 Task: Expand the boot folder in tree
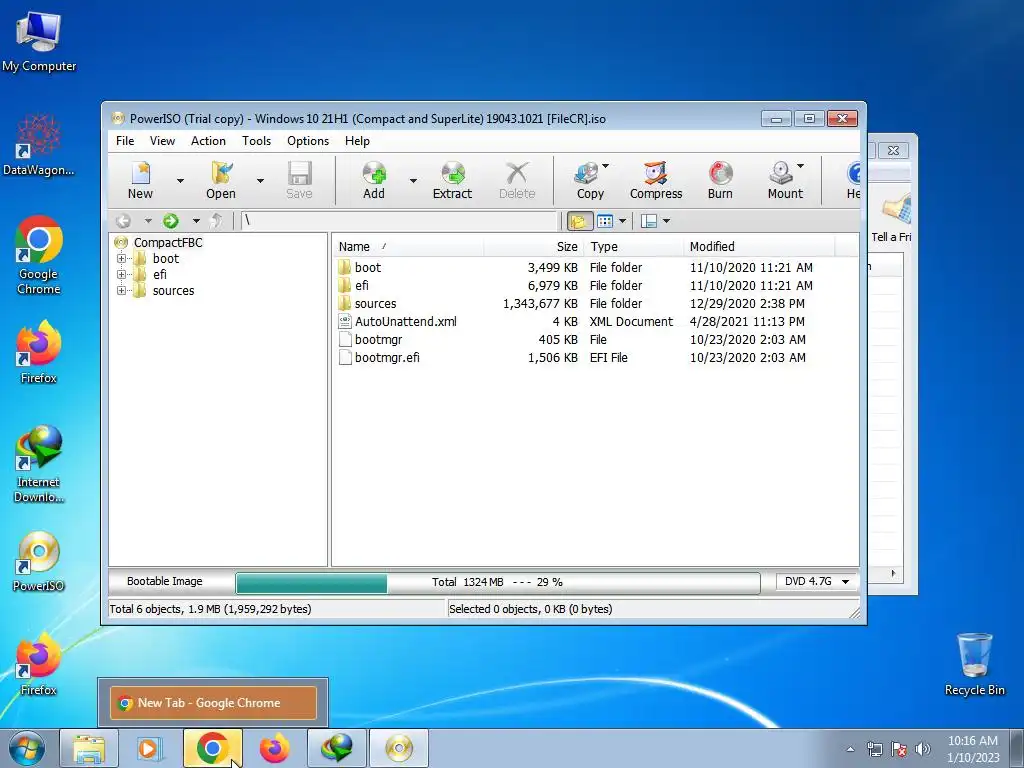[x=121, y=259]
